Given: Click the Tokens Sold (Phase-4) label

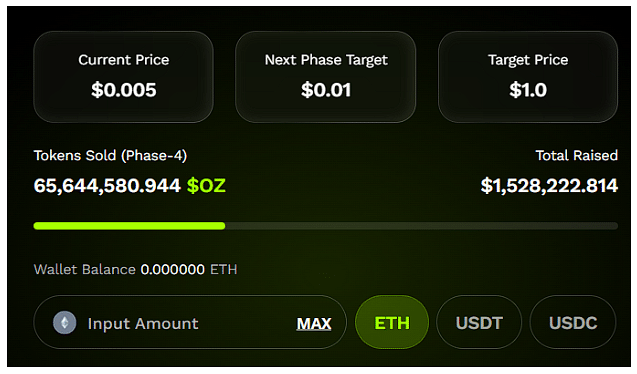Looking at the screenshot, I should coord(110,156).
